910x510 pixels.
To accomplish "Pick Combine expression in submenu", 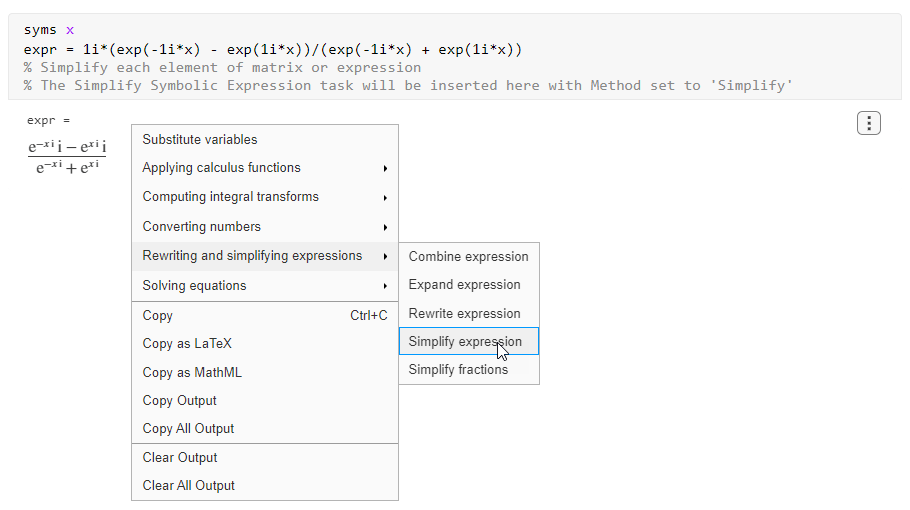I will click(x=468, y=257).
